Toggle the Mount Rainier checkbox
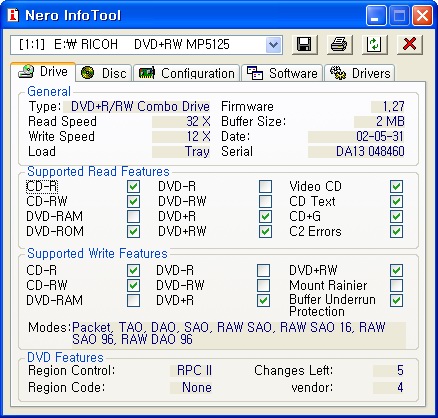The image size is (438, 418). pos(396,286)
